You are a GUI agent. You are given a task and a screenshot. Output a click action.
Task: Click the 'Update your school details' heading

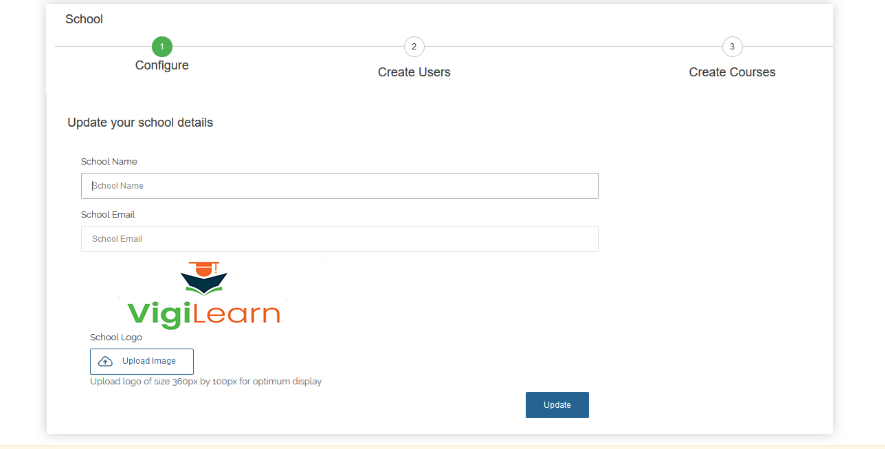click(x=140, y=123)
